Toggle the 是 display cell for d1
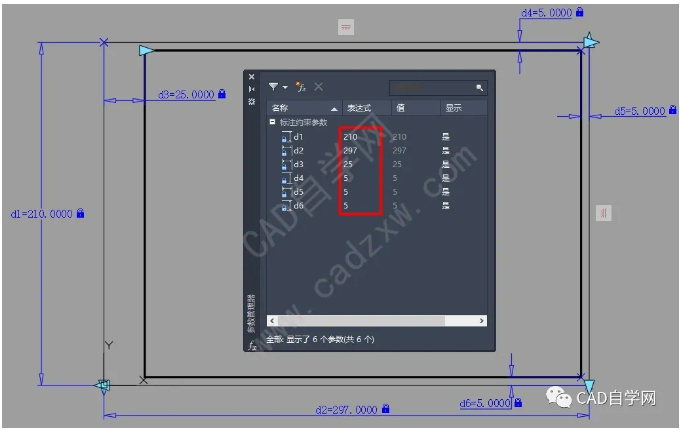685x435 pixels. [446, 137]
